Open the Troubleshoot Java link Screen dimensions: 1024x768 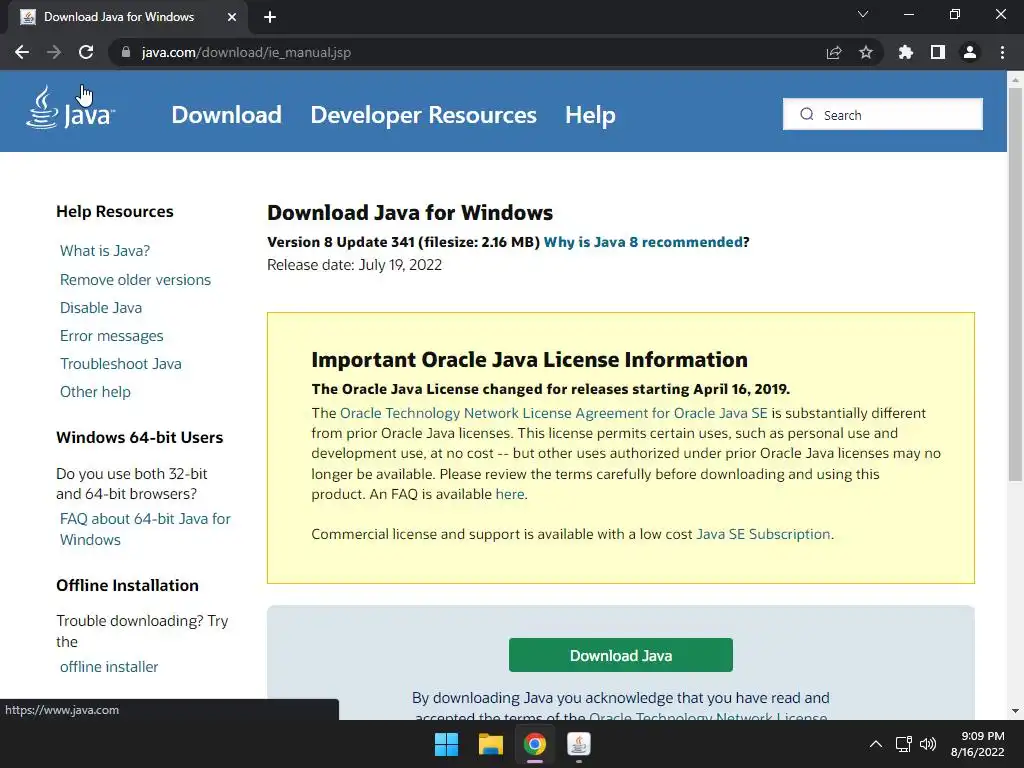(121, 364)
